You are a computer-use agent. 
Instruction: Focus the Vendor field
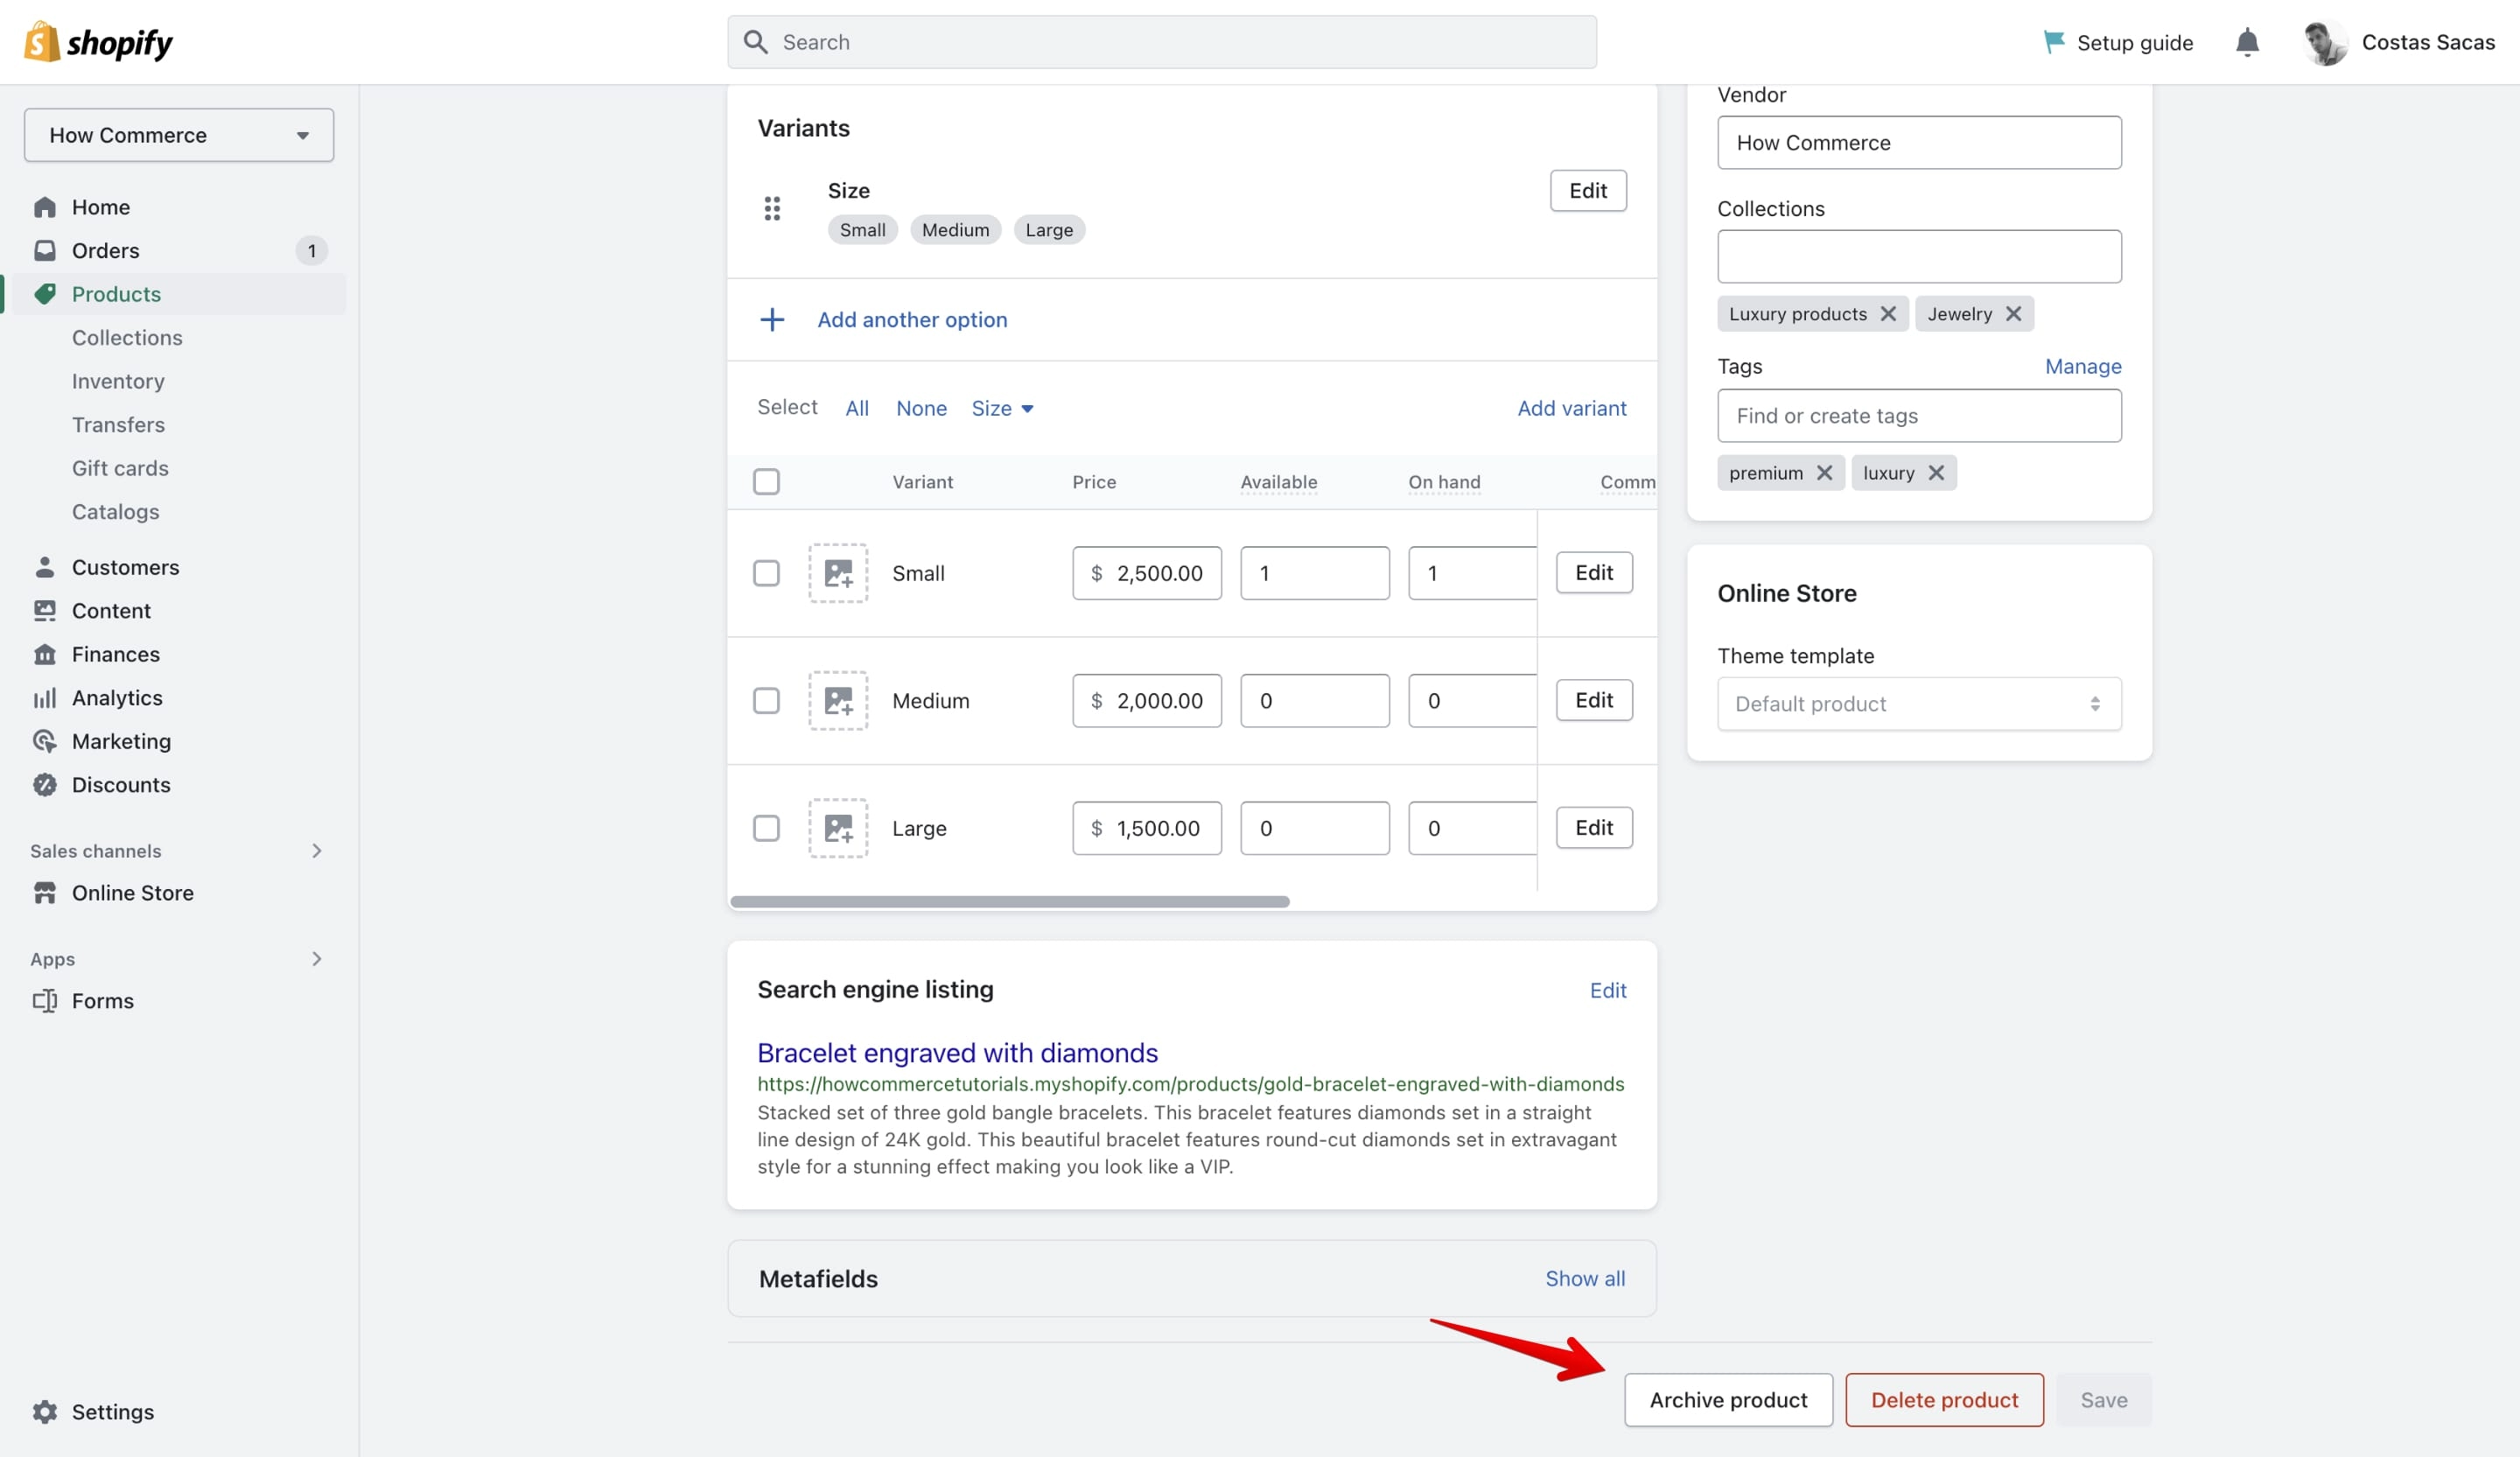coord(1919,143)
